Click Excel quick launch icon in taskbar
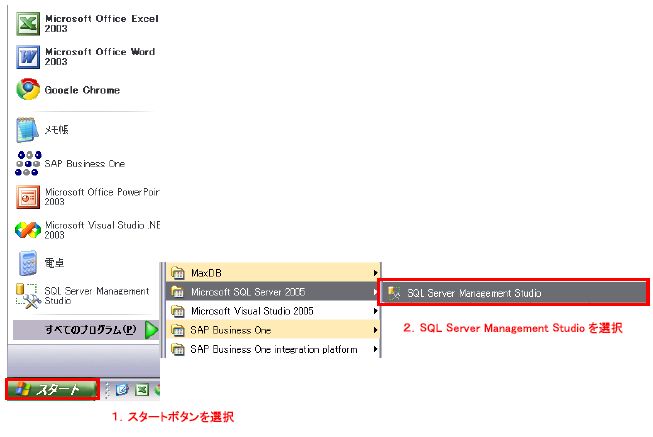The height and width of the screenshot is (437, 653). (x=142, y=390)
